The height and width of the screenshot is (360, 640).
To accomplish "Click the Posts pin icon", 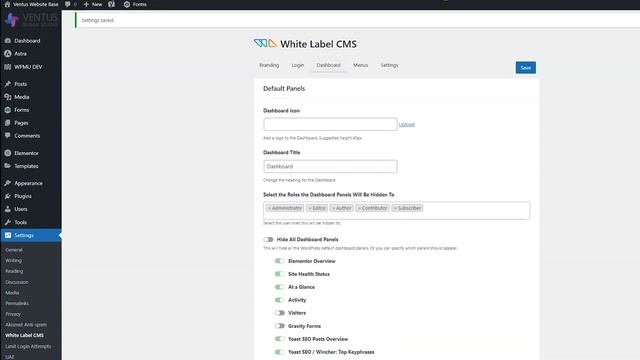I will [x=8, y=84].
